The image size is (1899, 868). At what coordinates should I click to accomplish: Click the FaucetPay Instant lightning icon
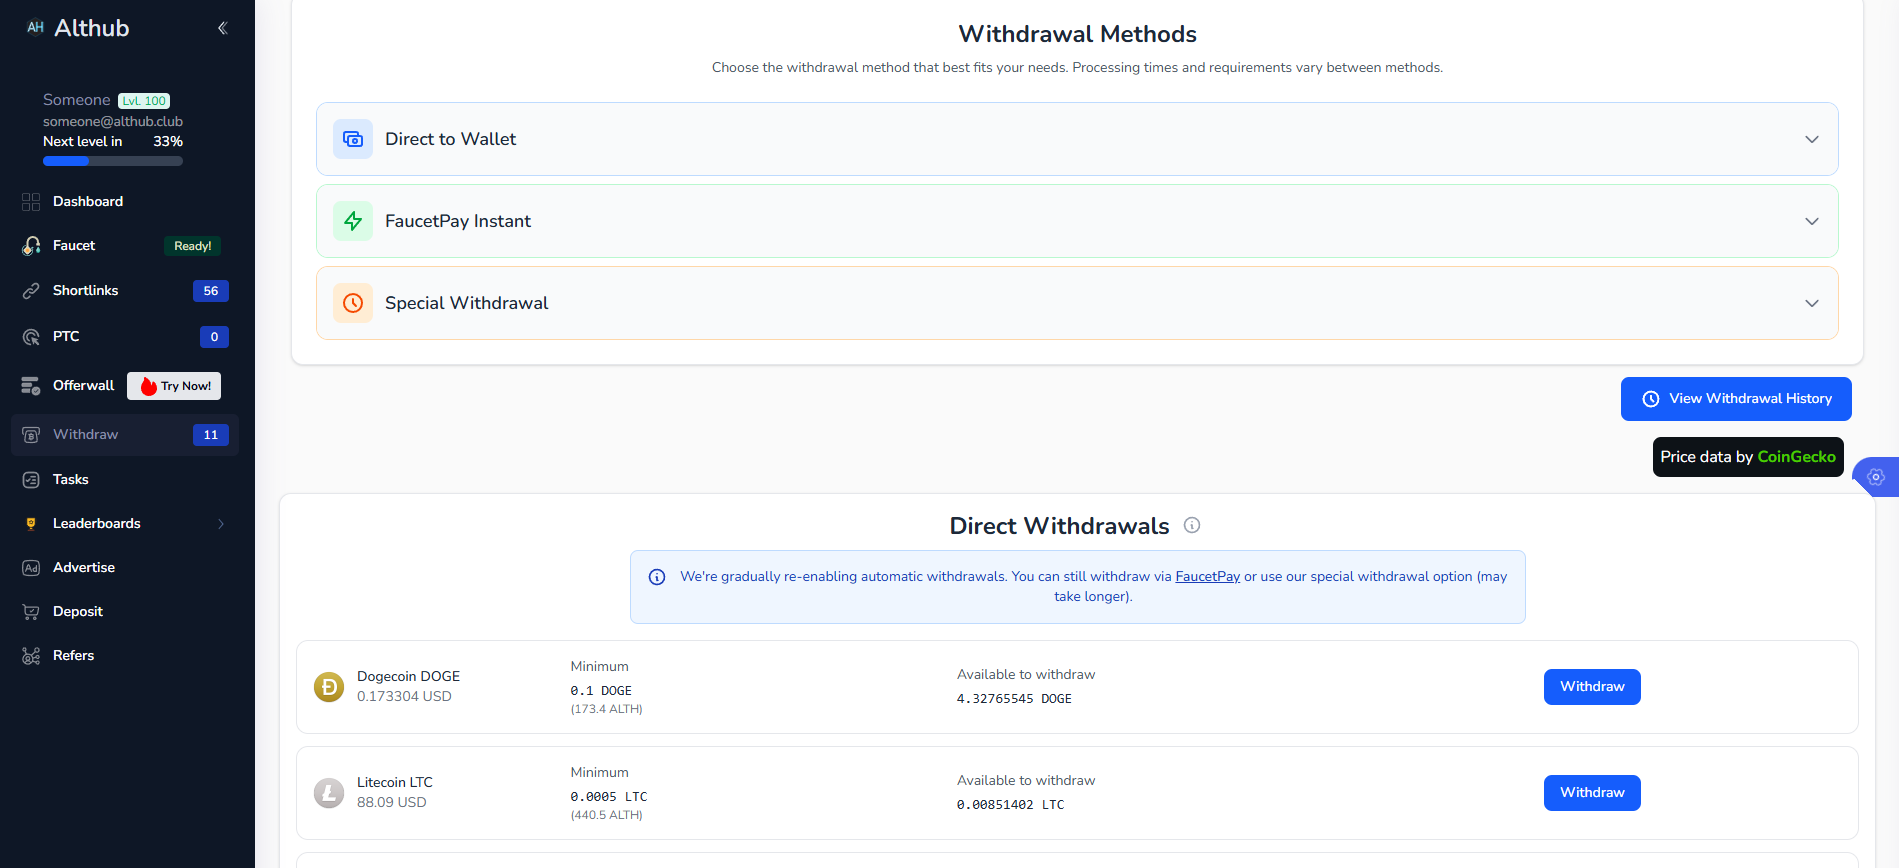tap(353, 221)
